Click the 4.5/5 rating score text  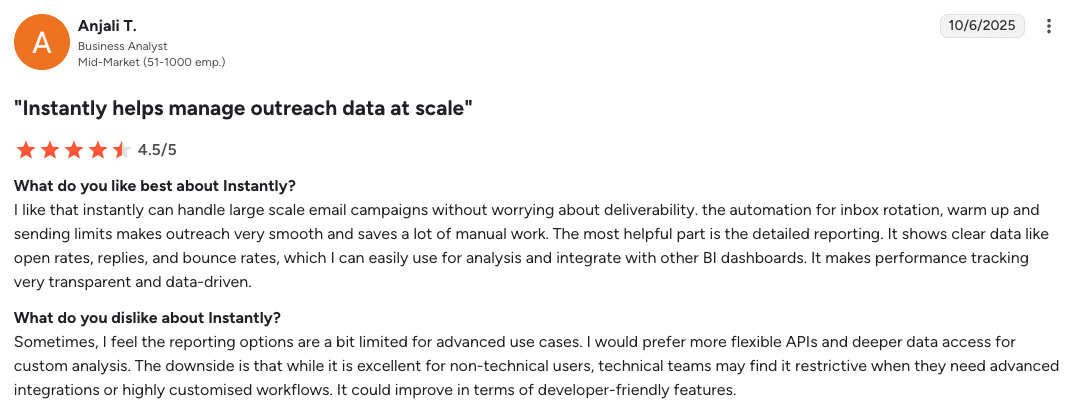[157, 150]
